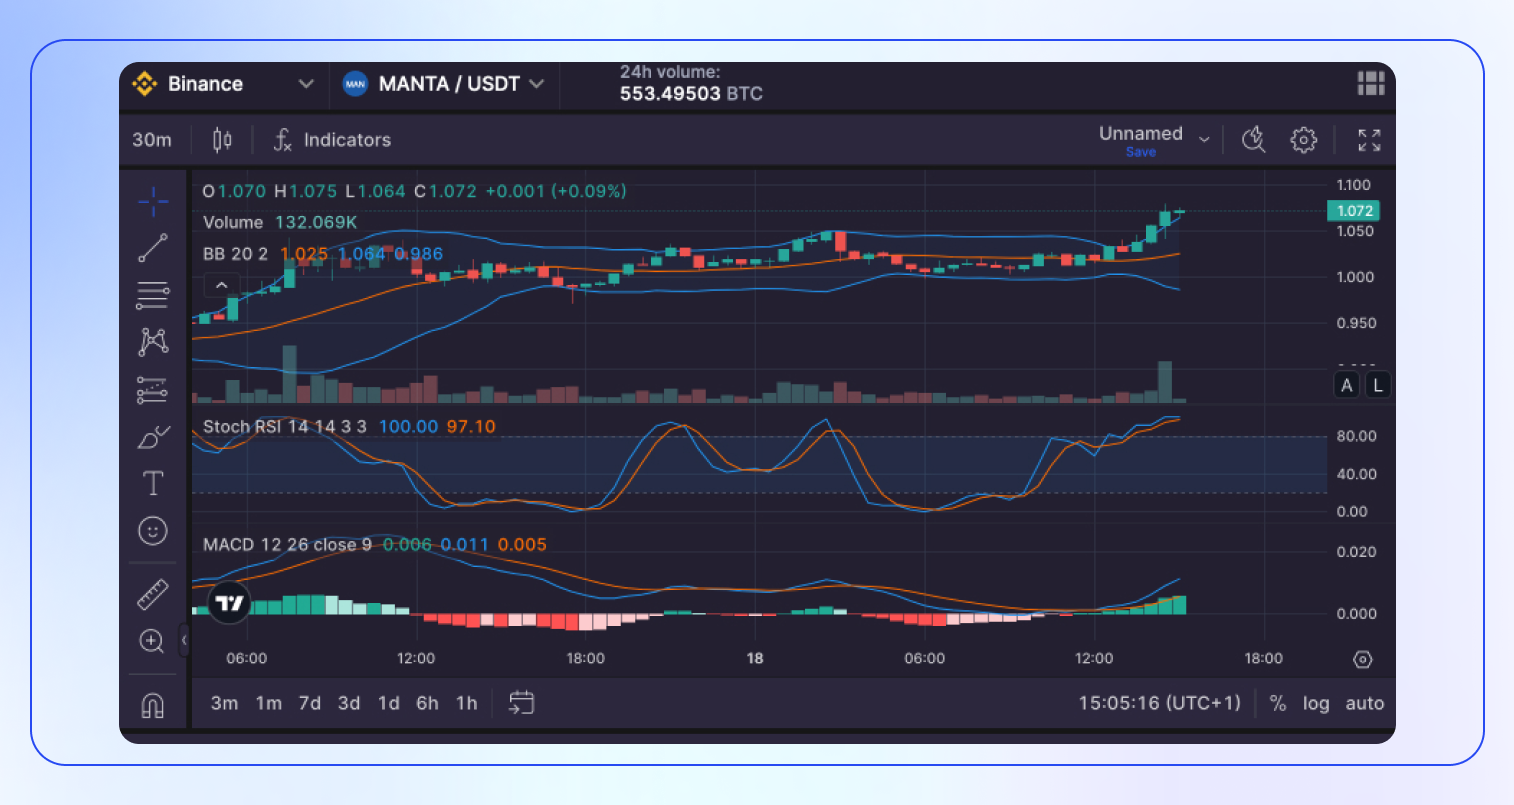Select the brush drawing tool

tap(152, 437)
